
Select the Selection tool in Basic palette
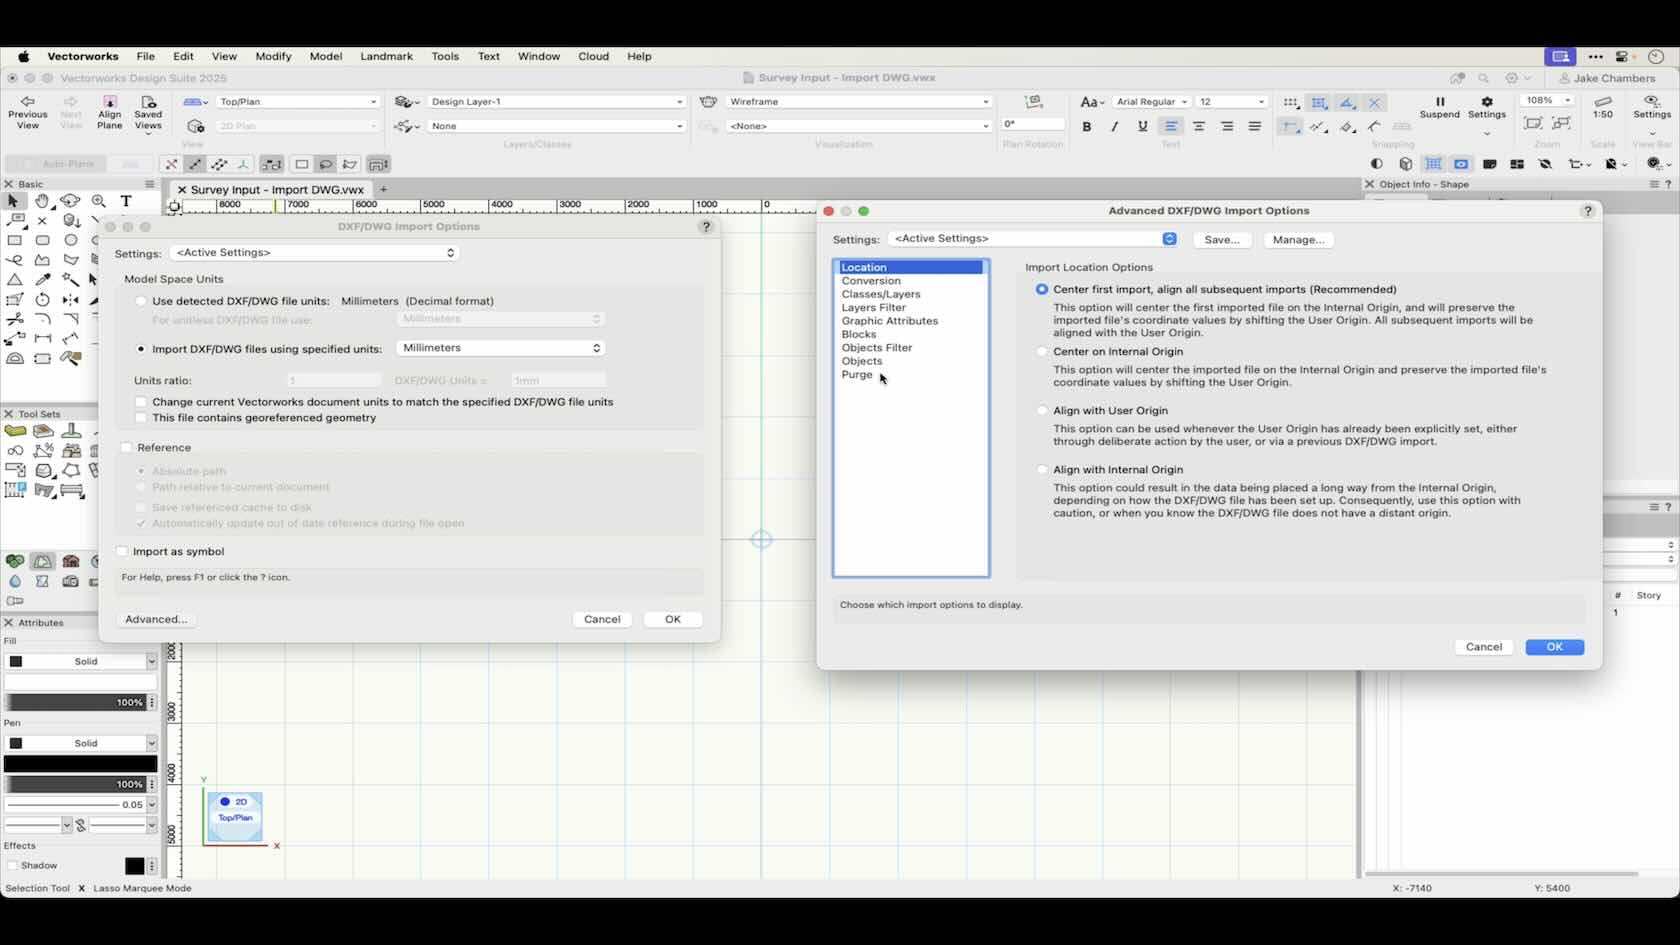coord(13,201)
